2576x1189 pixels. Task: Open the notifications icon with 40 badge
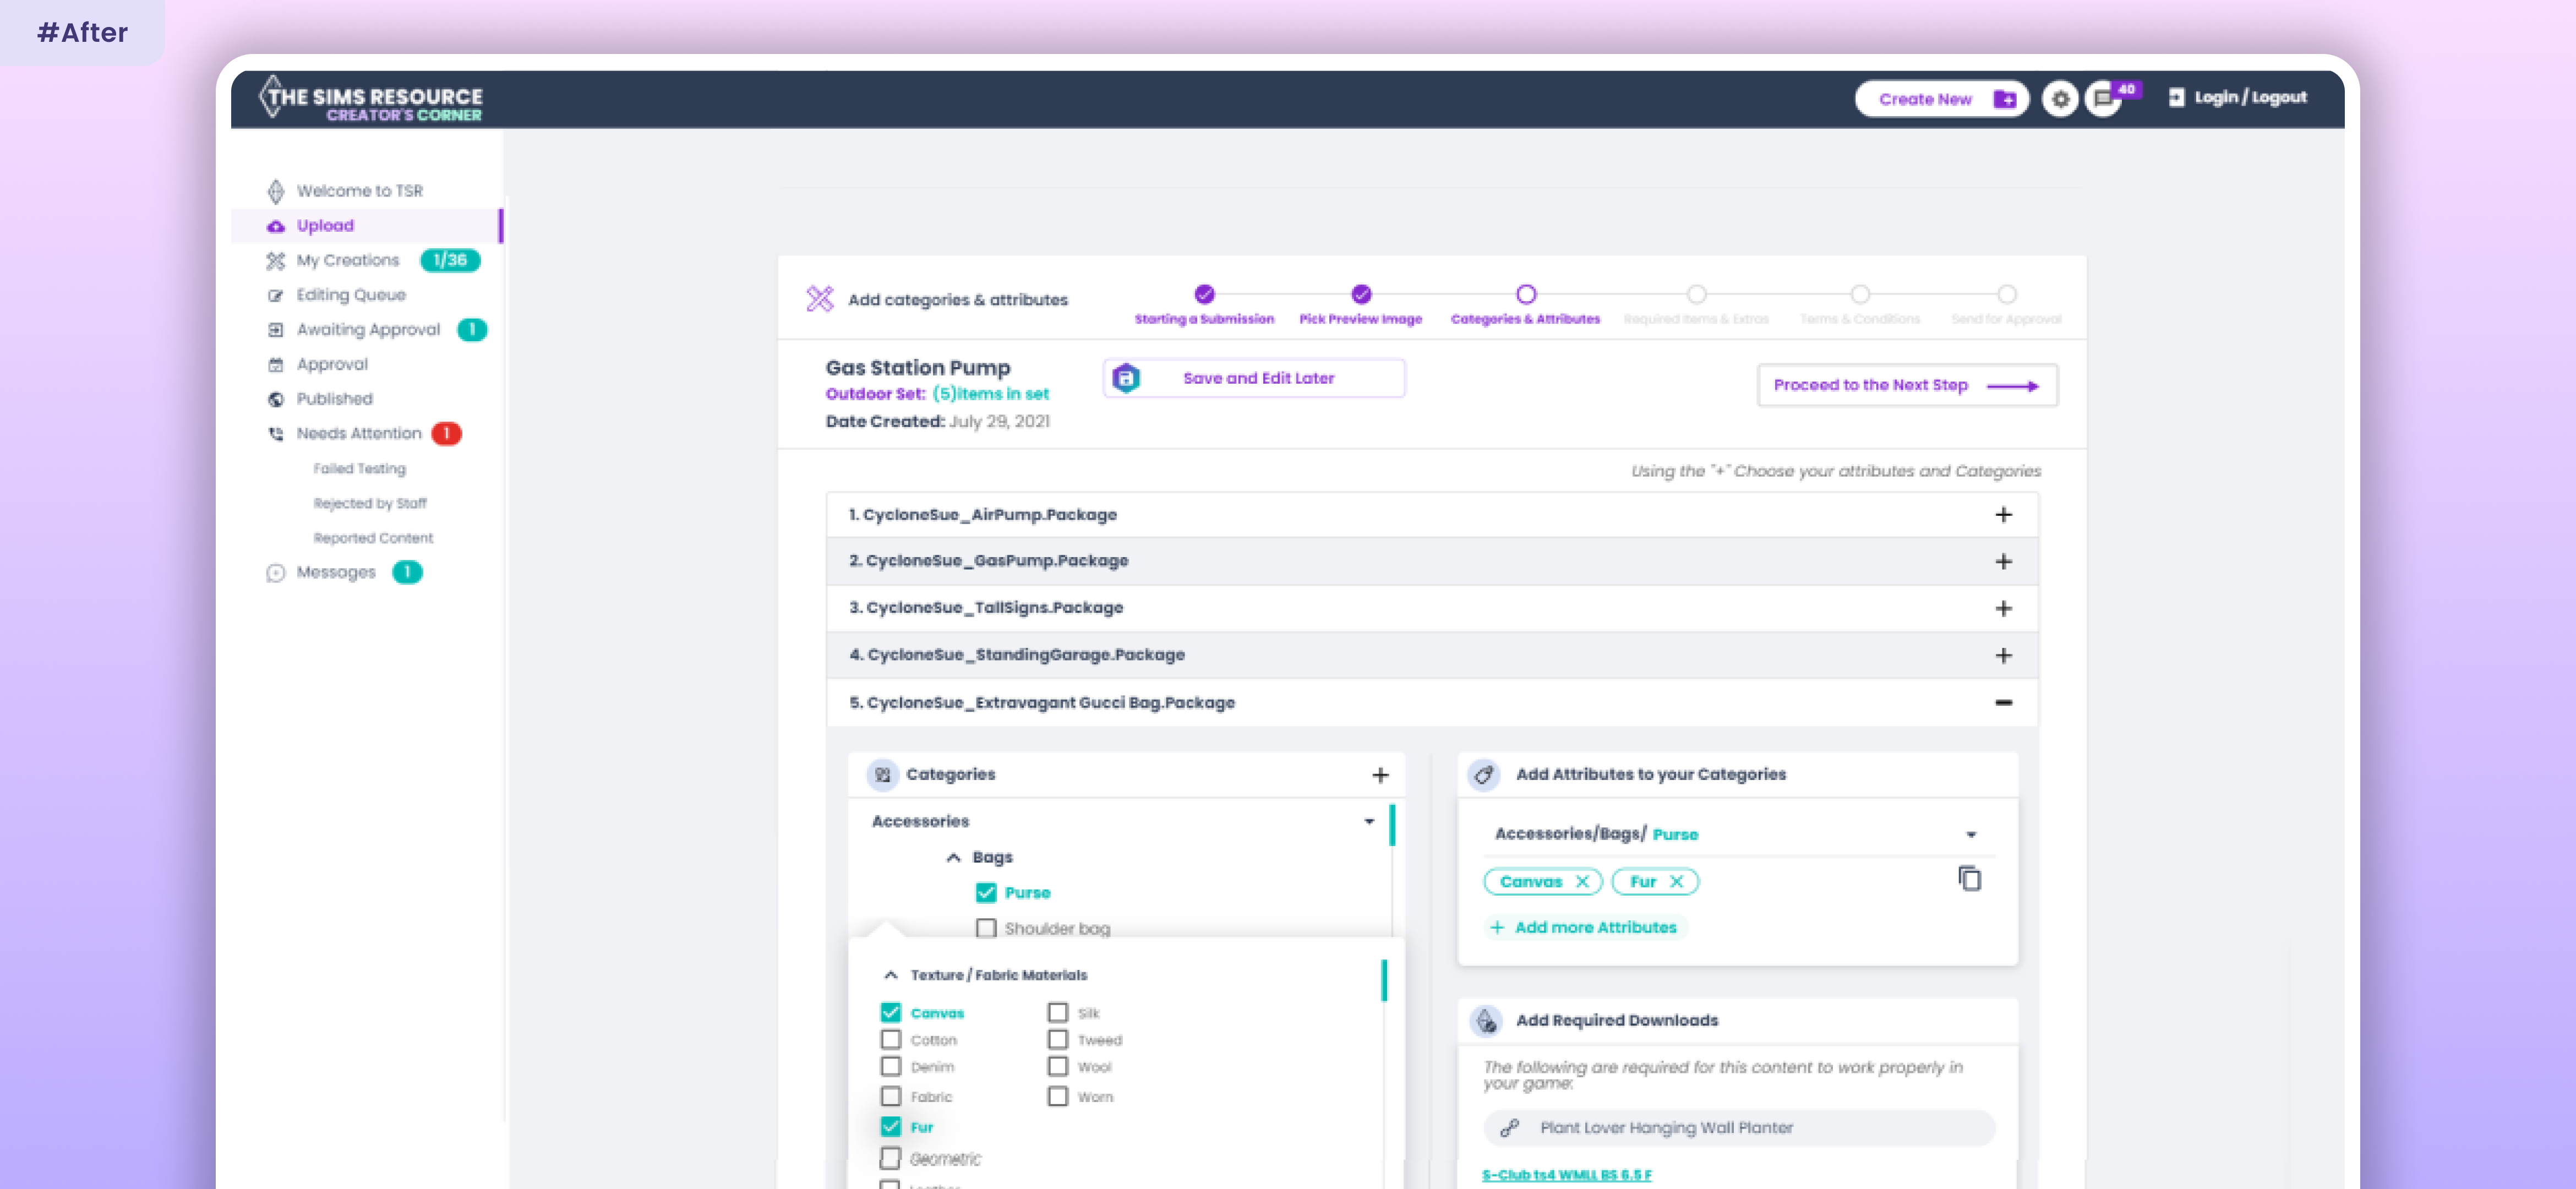(x=2104, y=99)
